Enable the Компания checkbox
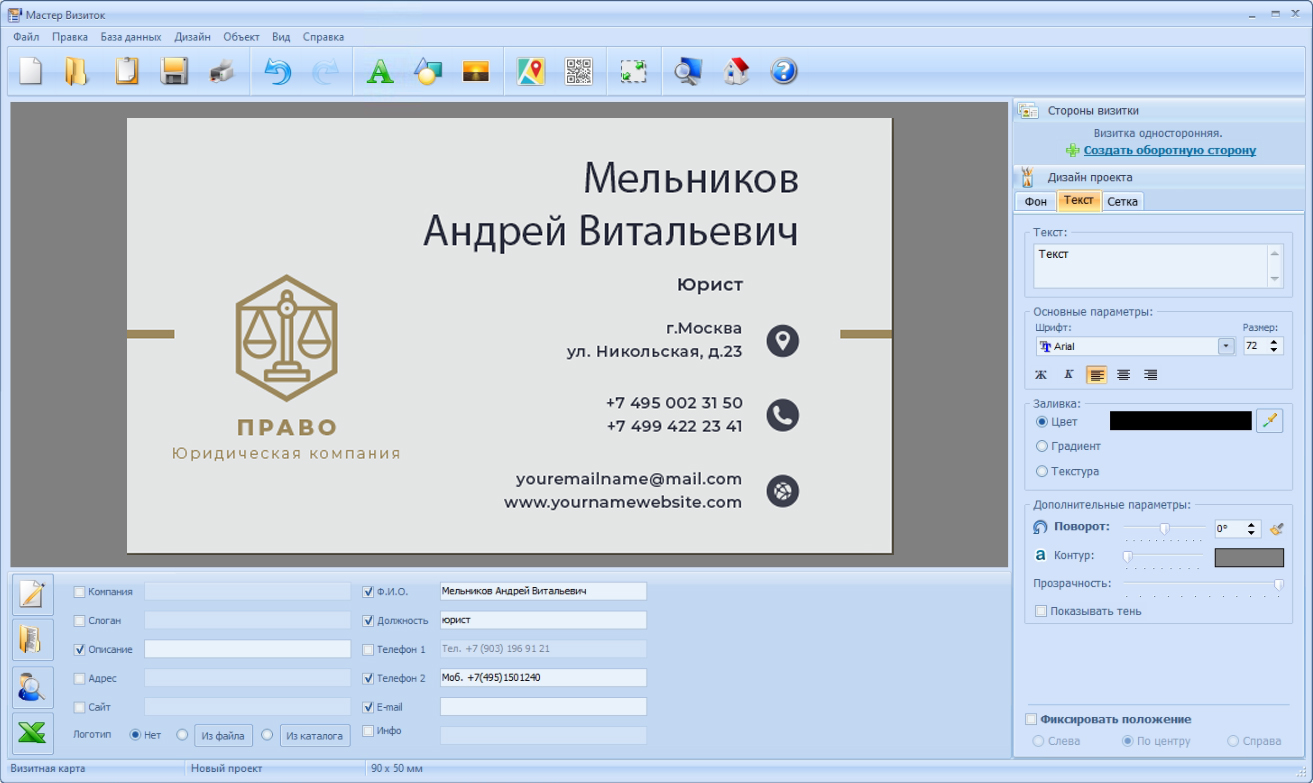1313x783 pixels. pos(80,592)
